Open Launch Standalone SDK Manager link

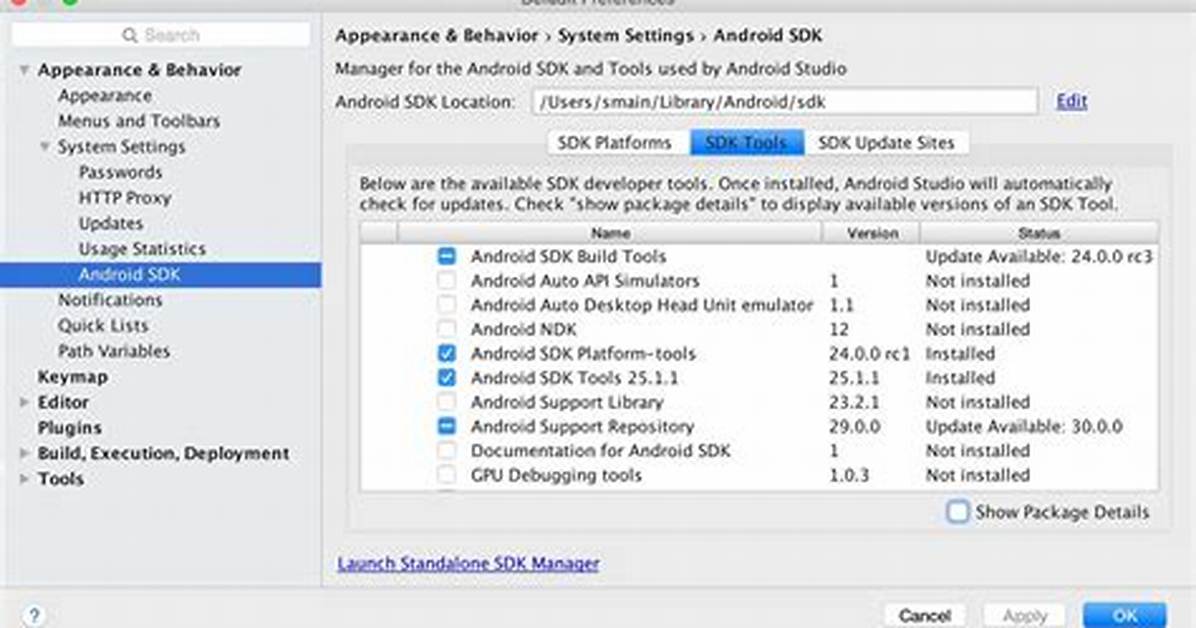tap(468, 564)
